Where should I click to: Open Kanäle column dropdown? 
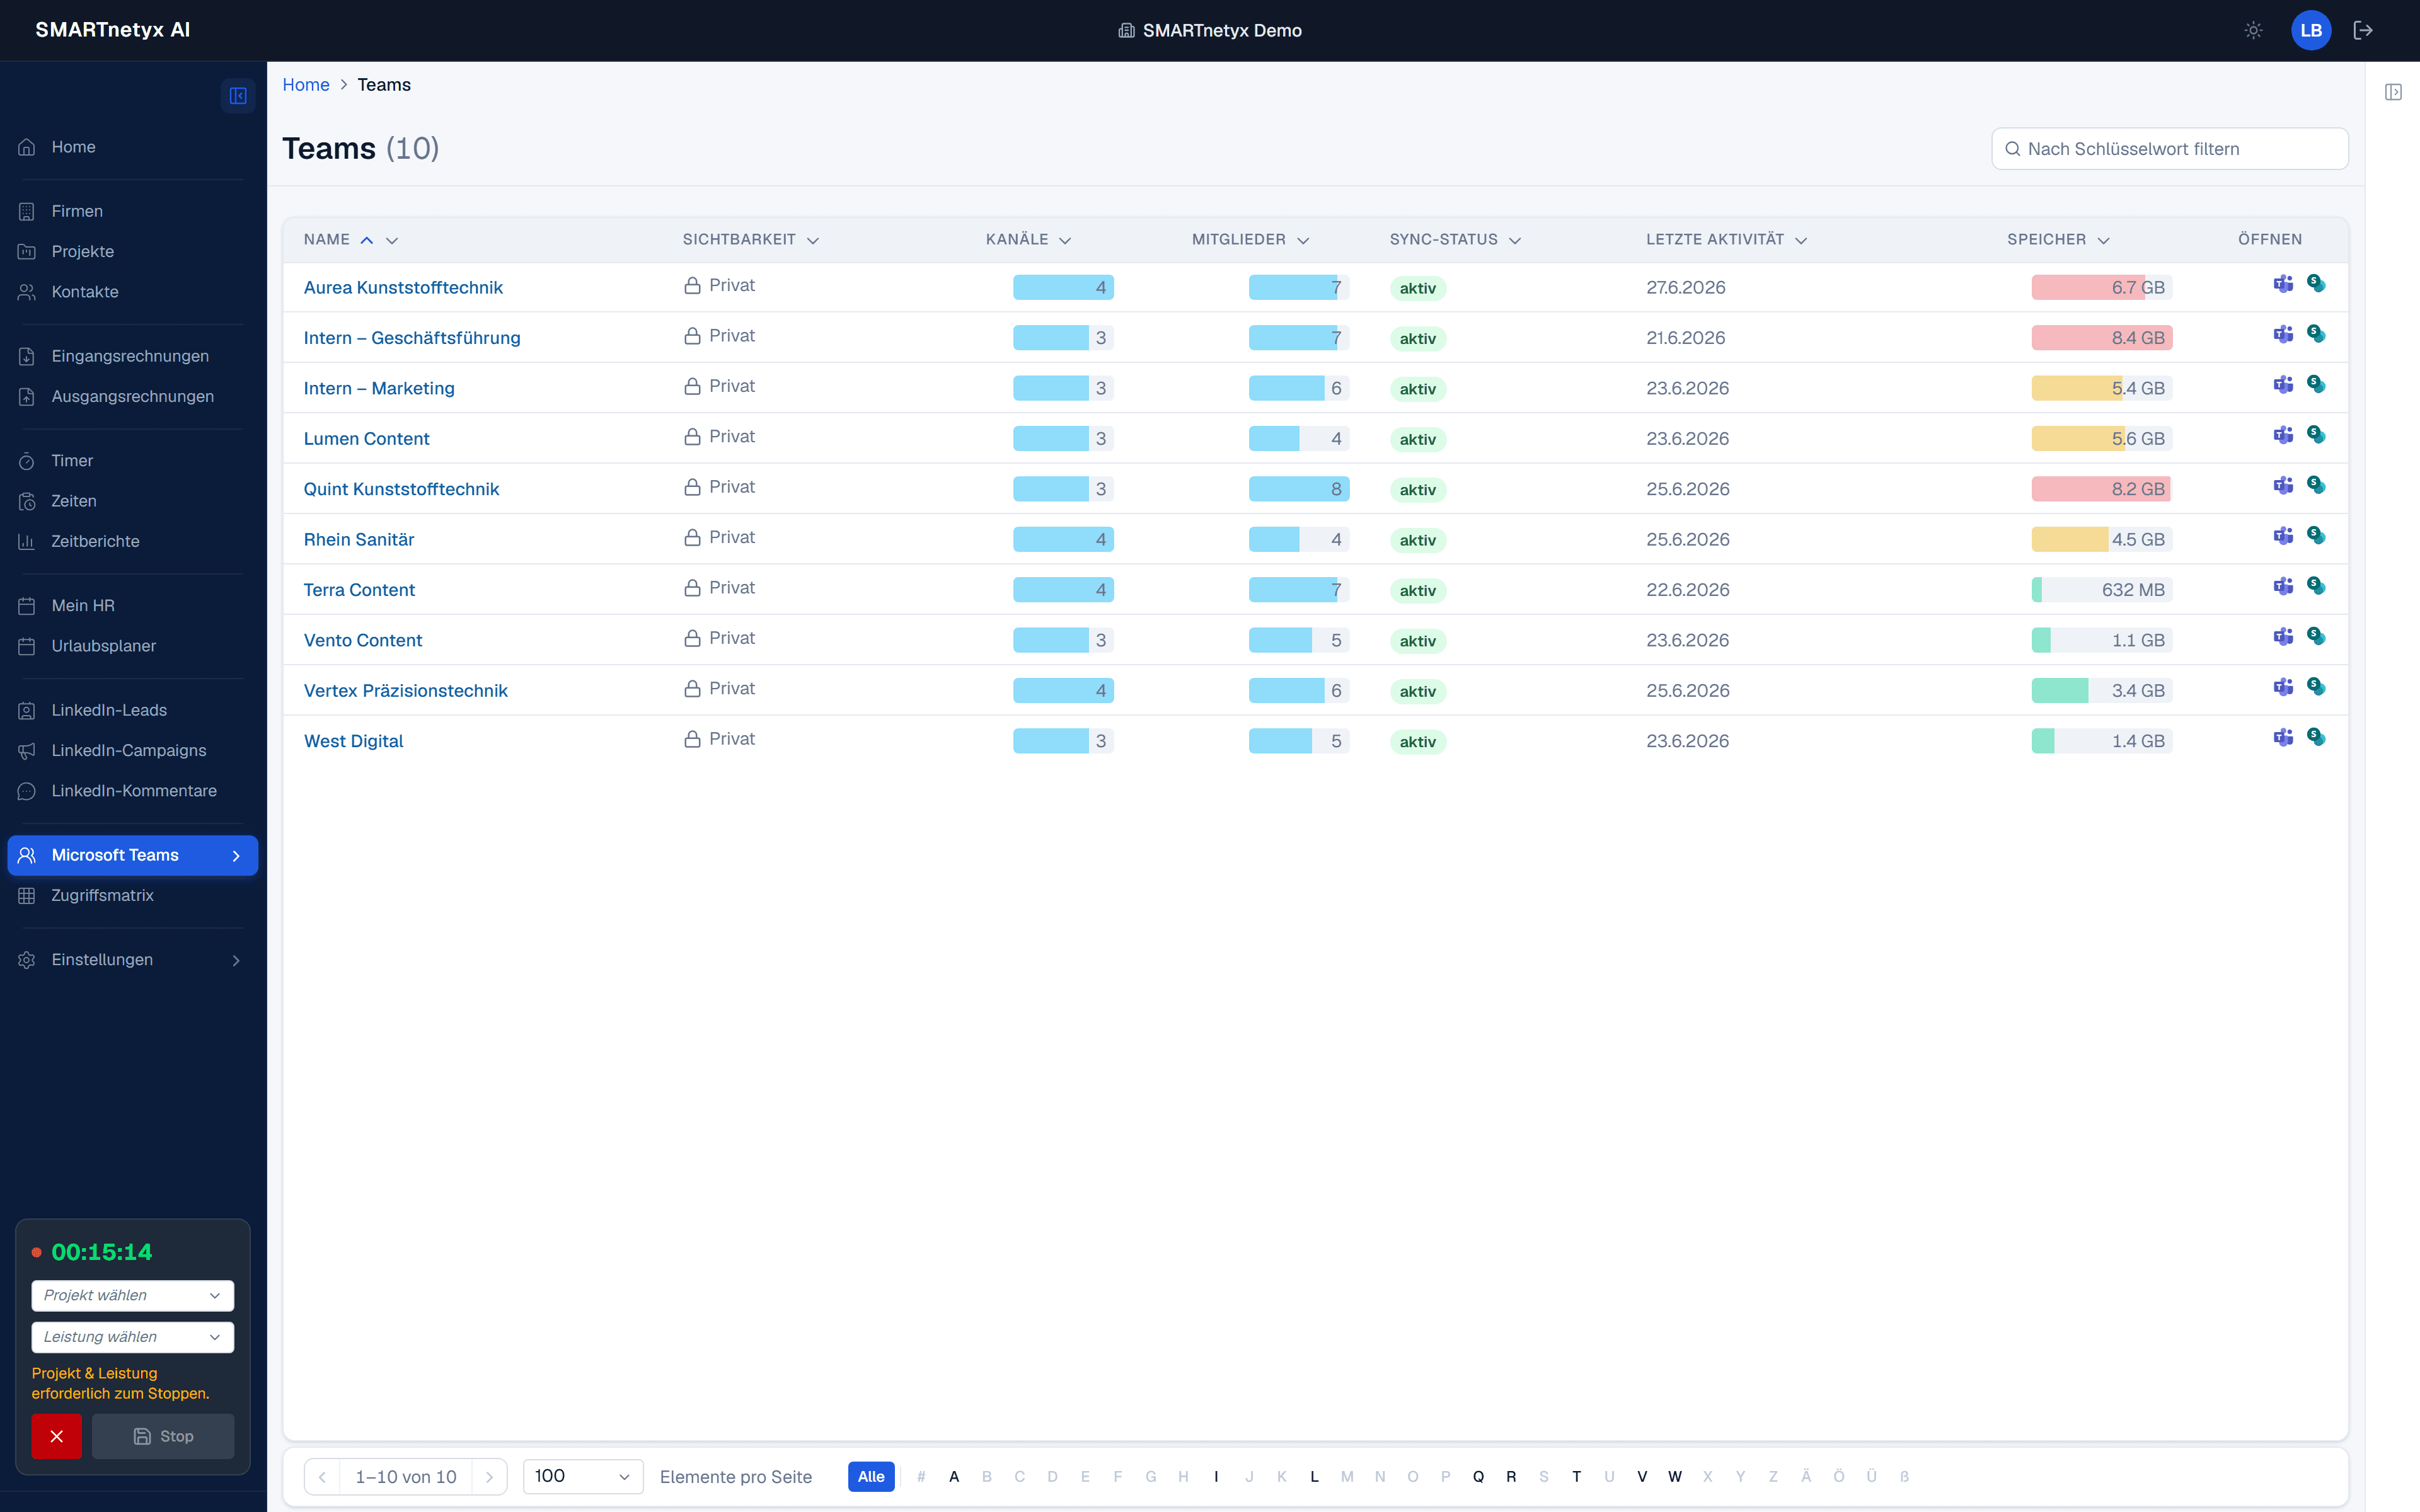click(1065, 240)
